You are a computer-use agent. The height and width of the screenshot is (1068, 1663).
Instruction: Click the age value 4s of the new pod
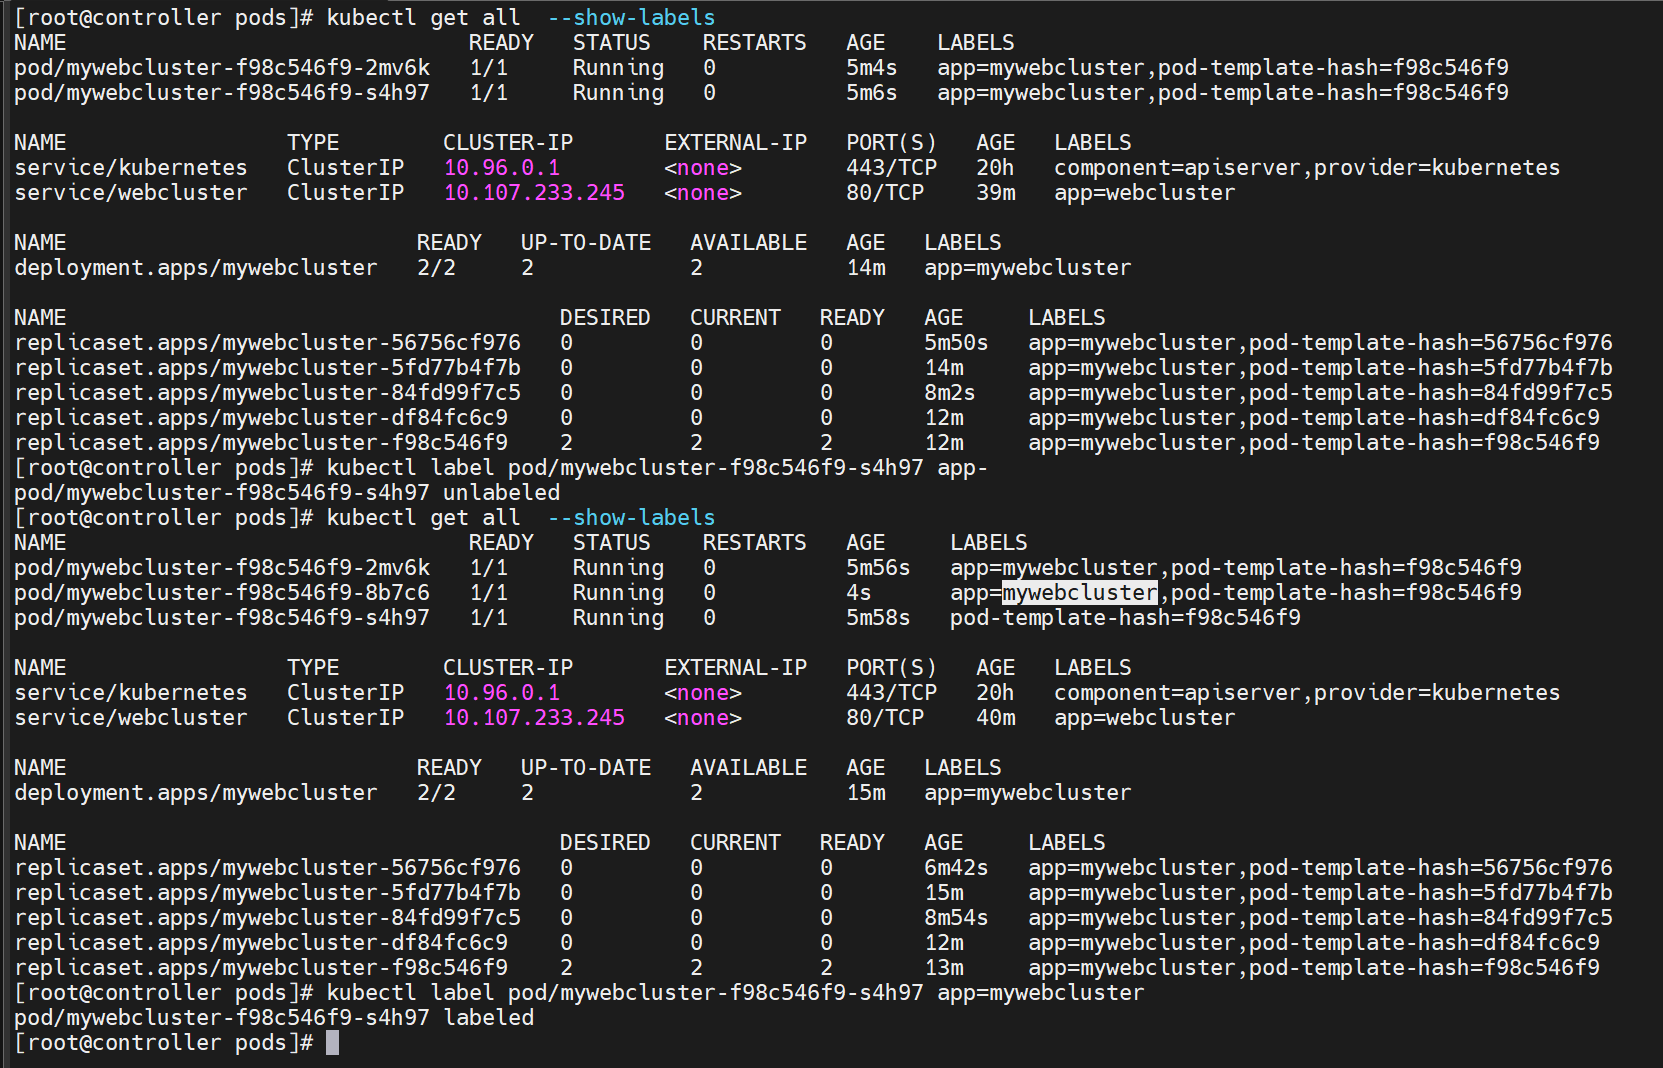pyautogui.click(x=859, y=593)
